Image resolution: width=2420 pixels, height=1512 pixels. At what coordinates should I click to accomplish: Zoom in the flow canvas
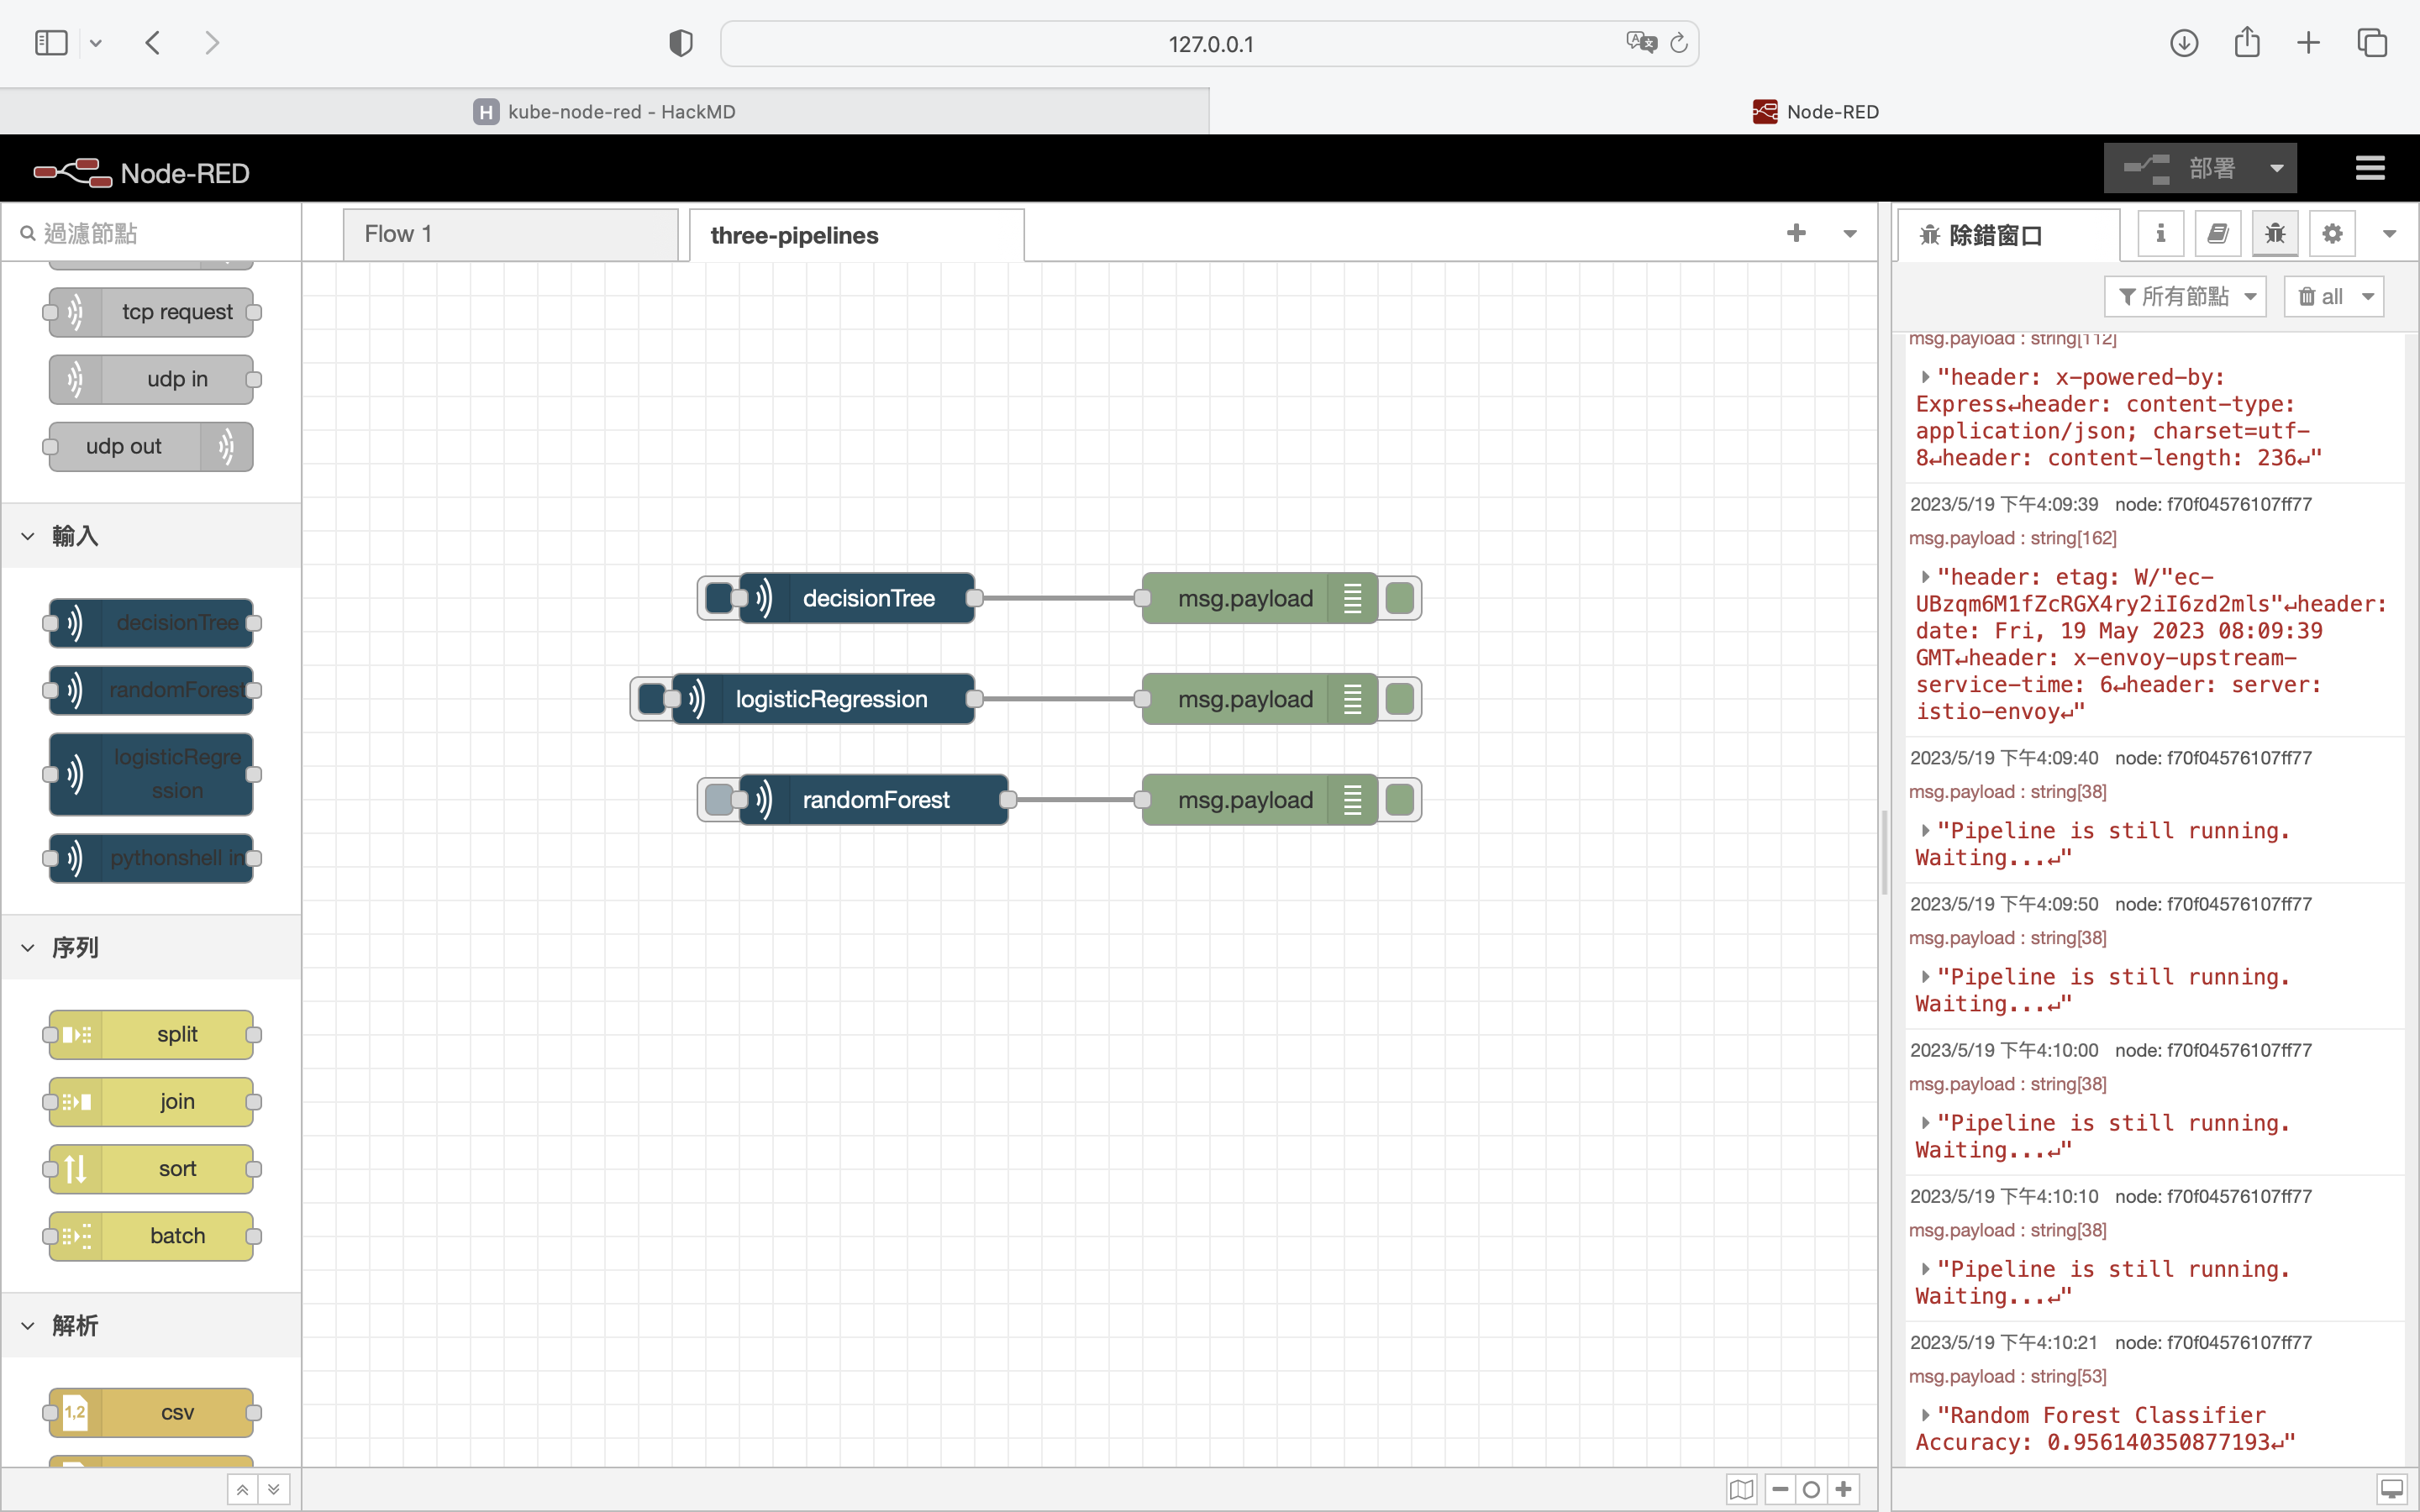coord(1844,1489)
